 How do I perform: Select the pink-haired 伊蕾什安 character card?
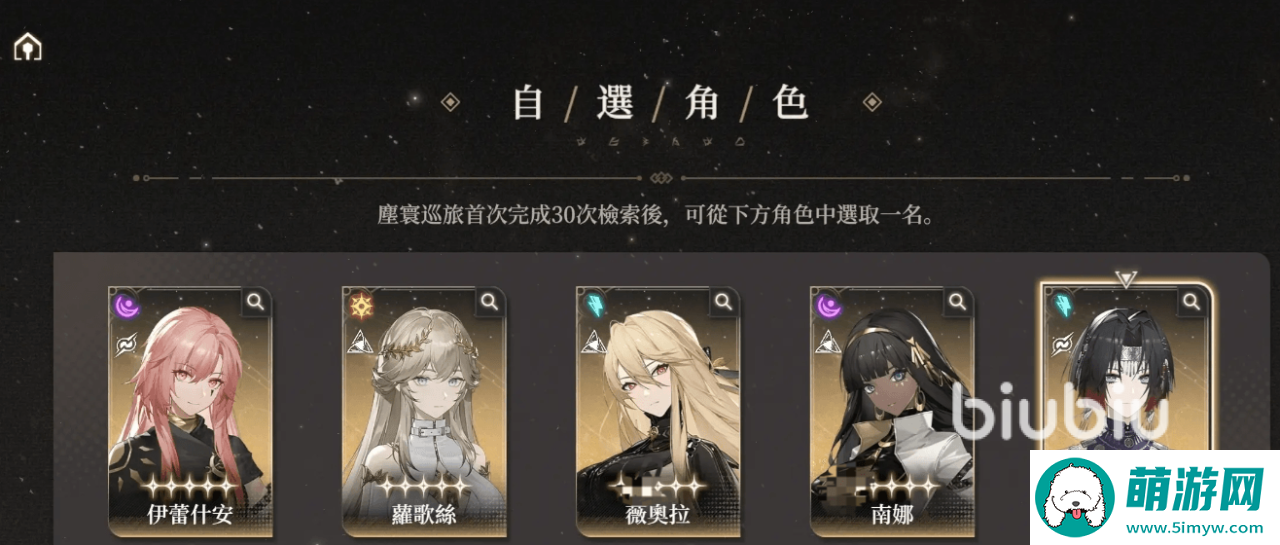[x=190, y=411]
